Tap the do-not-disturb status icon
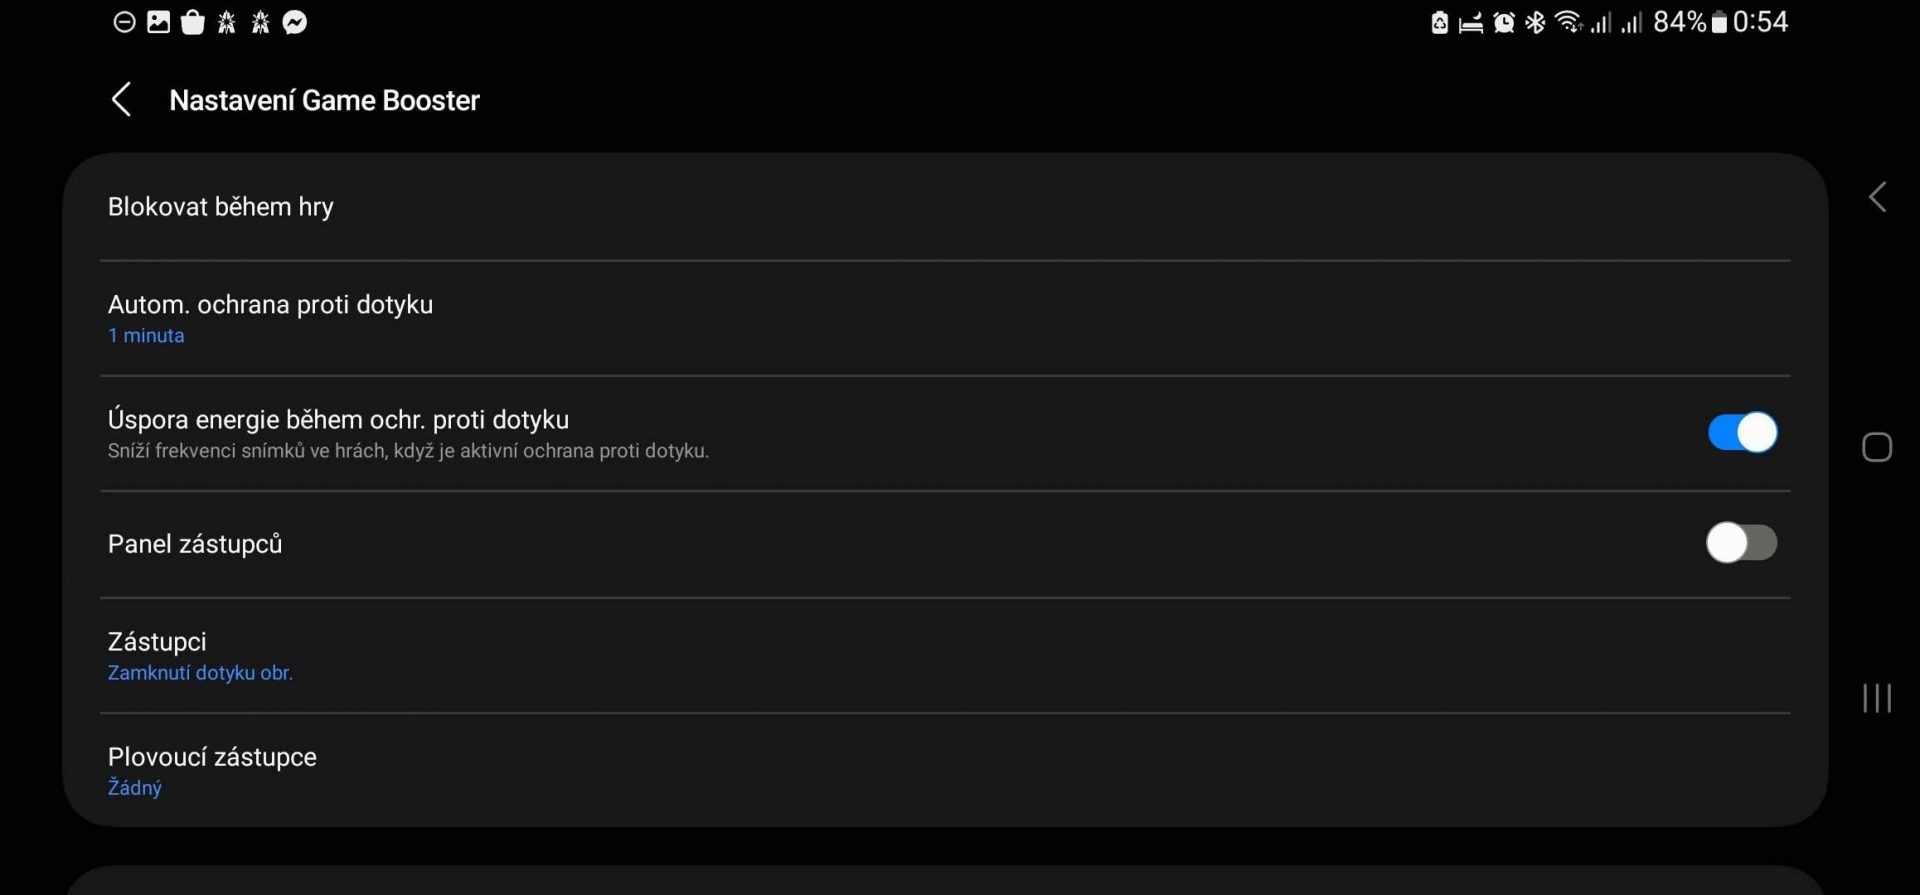1920x895 pixels. (x=124, y=22)
